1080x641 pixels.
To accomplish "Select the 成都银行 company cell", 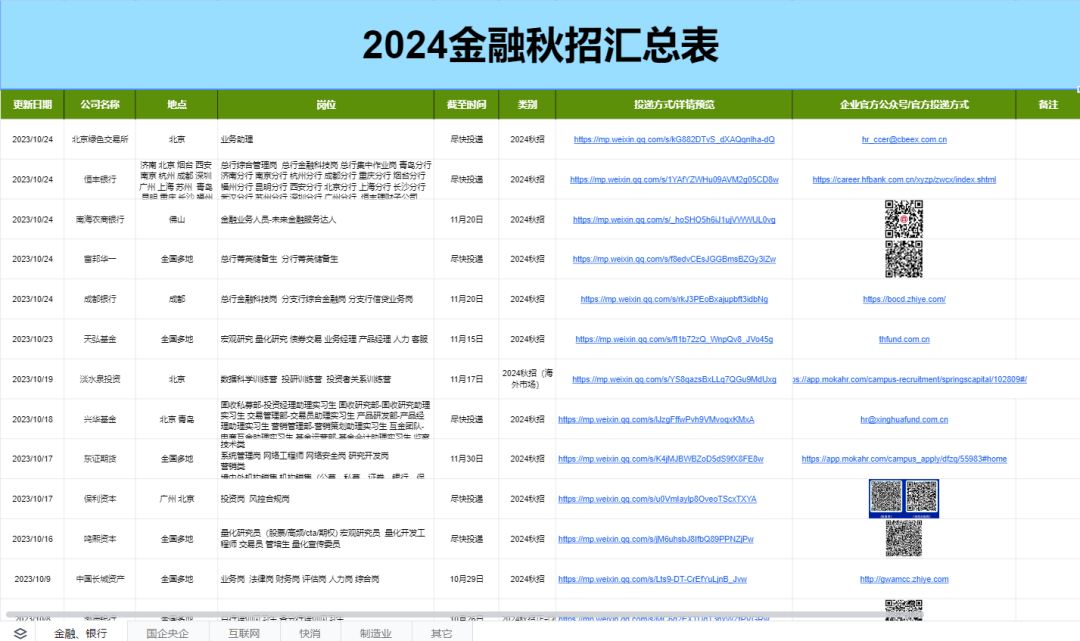I will 100,299.
